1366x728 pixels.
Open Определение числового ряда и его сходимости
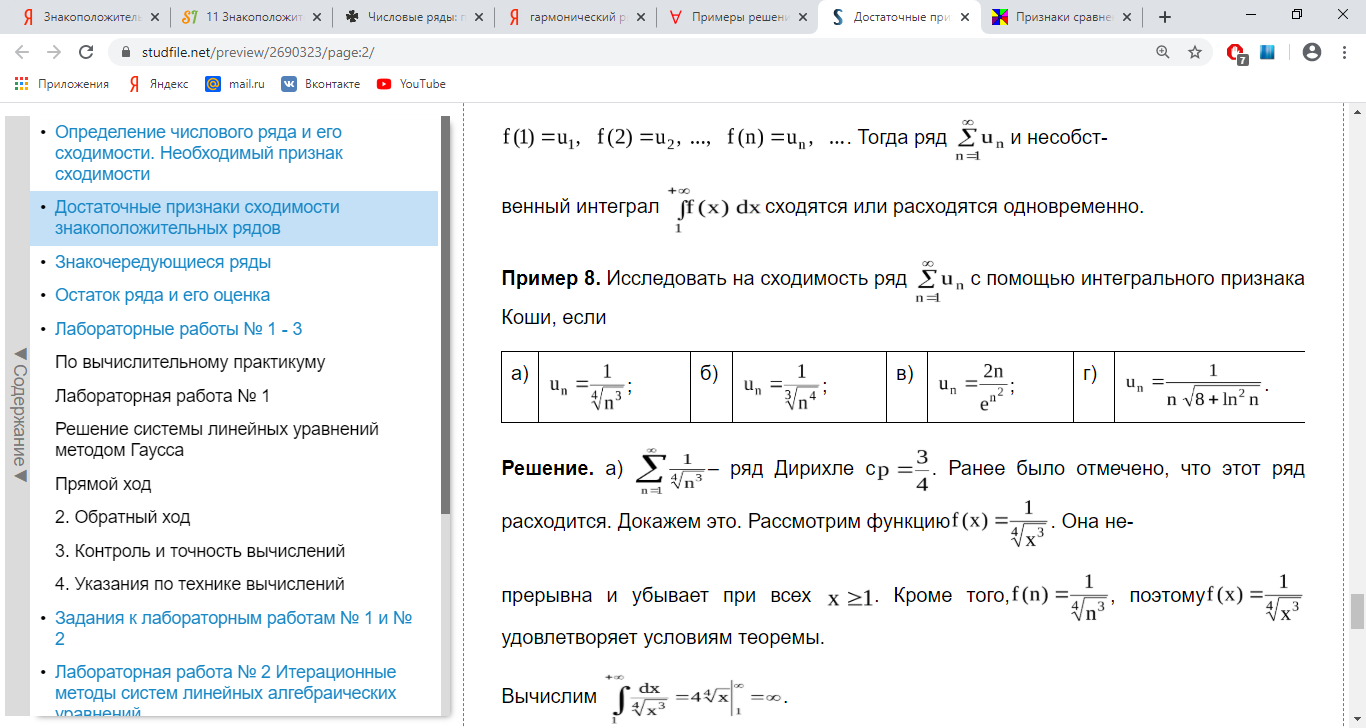coord(200,153)
